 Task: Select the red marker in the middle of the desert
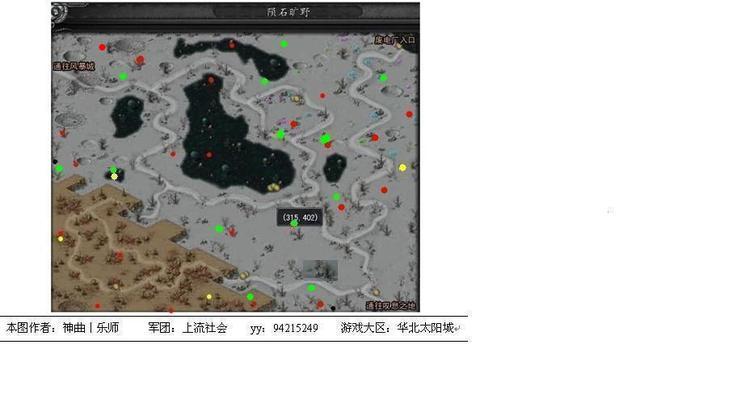click(119, 256)
